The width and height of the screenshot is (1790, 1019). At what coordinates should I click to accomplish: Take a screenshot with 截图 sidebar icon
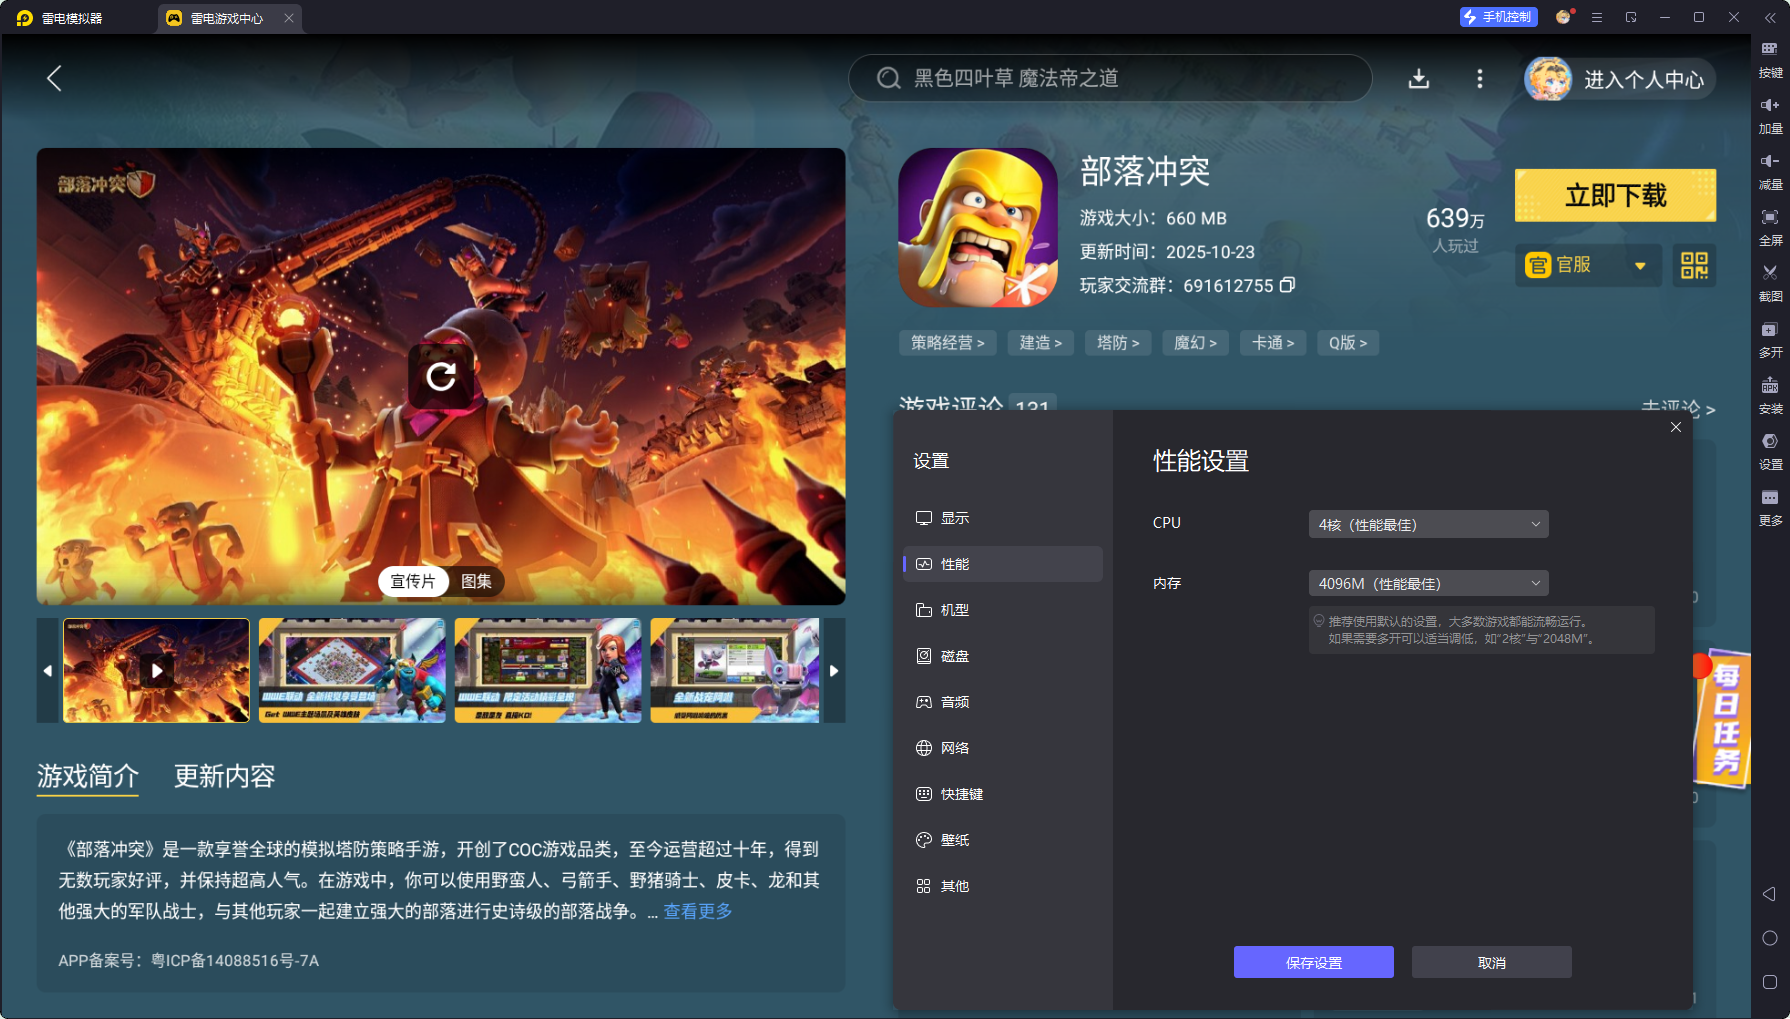[x=1770, y=284]
